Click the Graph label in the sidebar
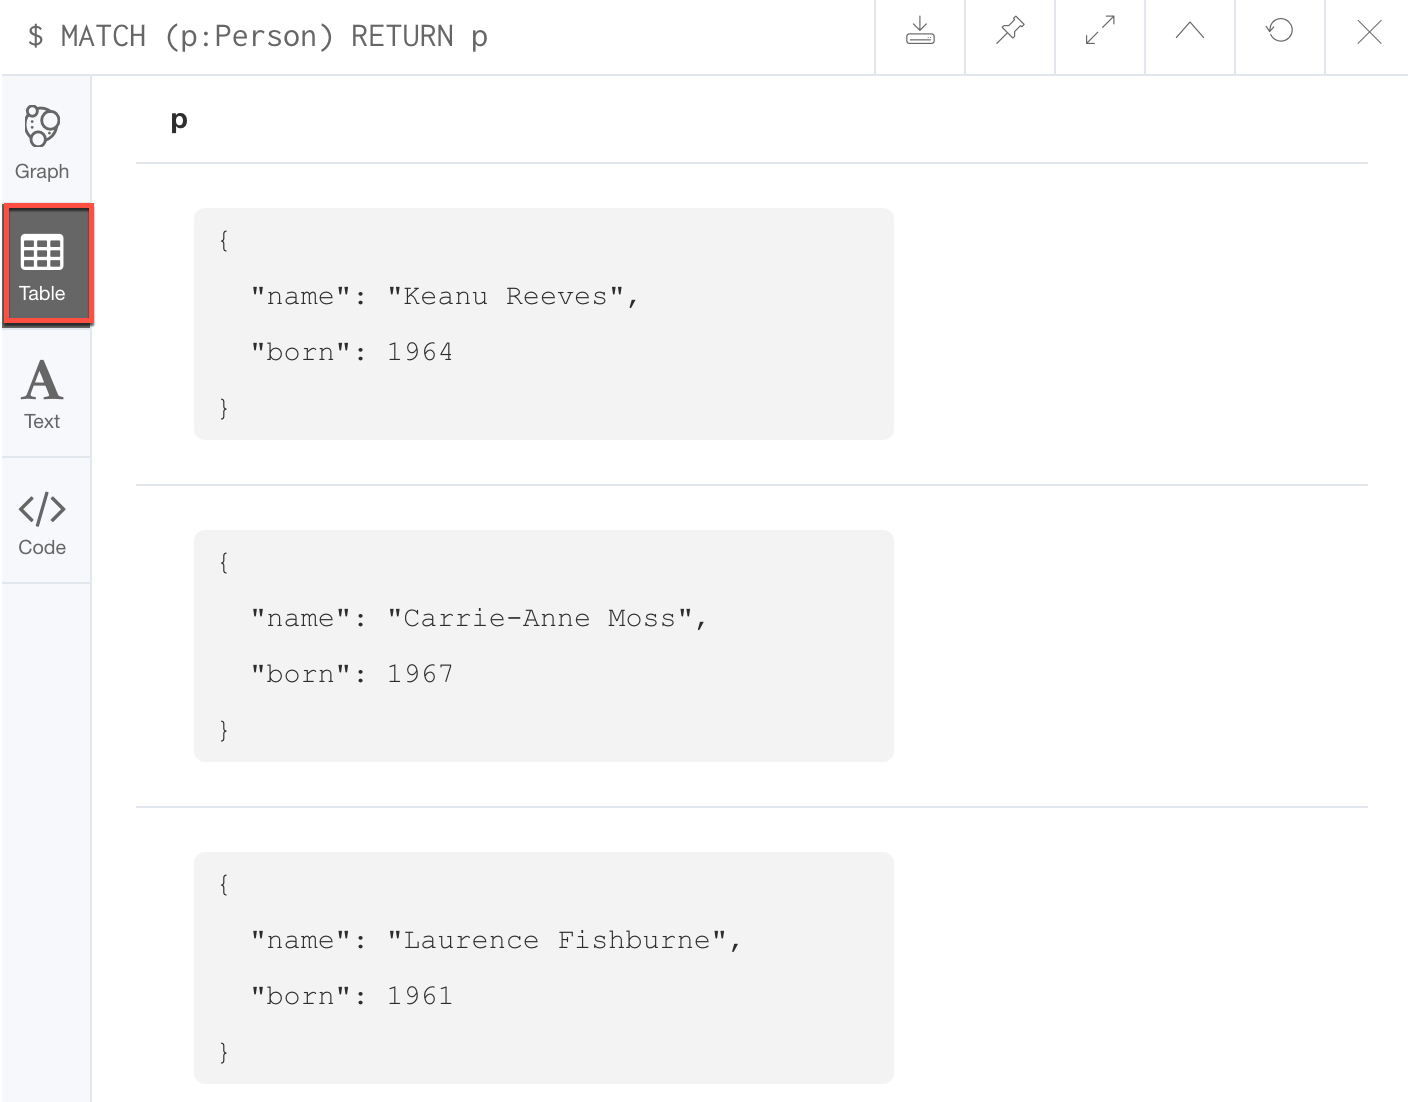Image resolution: width=1408 pixels, height=1102 pixels. pos(41,171)
